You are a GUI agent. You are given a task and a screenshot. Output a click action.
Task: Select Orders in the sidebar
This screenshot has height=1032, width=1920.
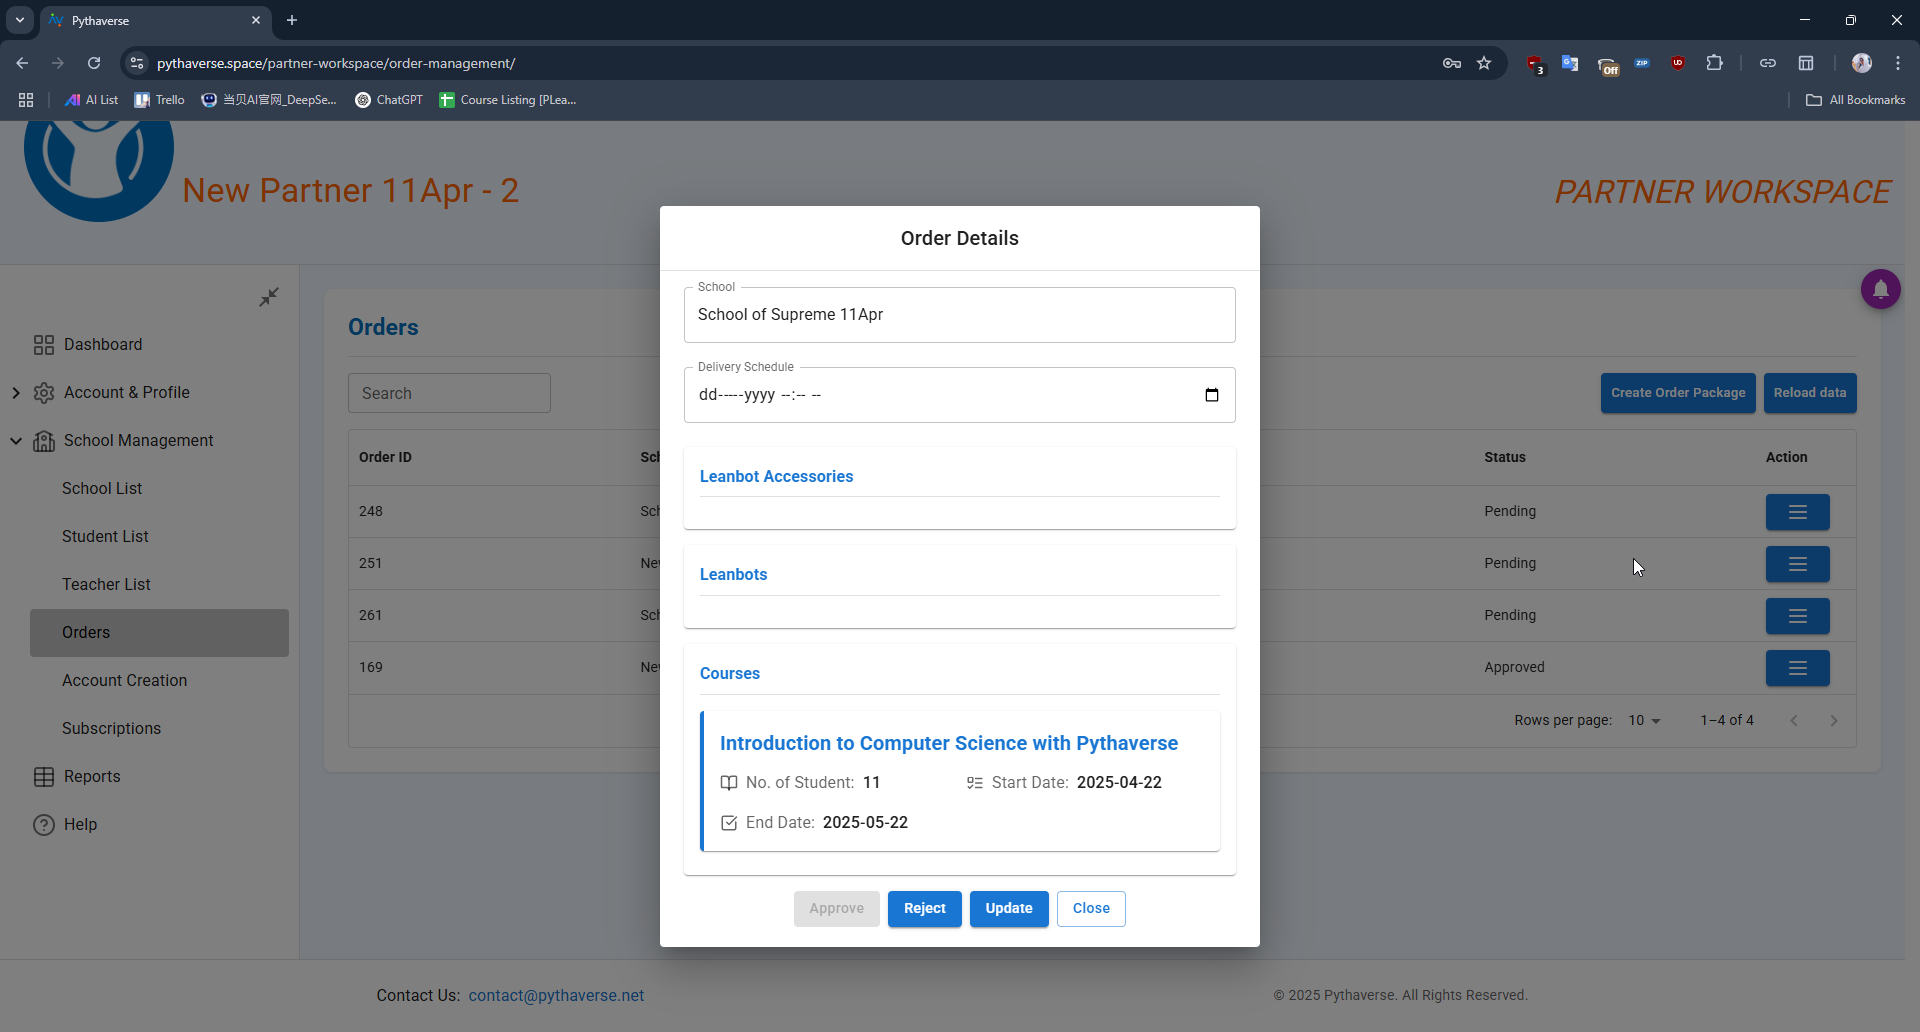click(x=159, y=633)
